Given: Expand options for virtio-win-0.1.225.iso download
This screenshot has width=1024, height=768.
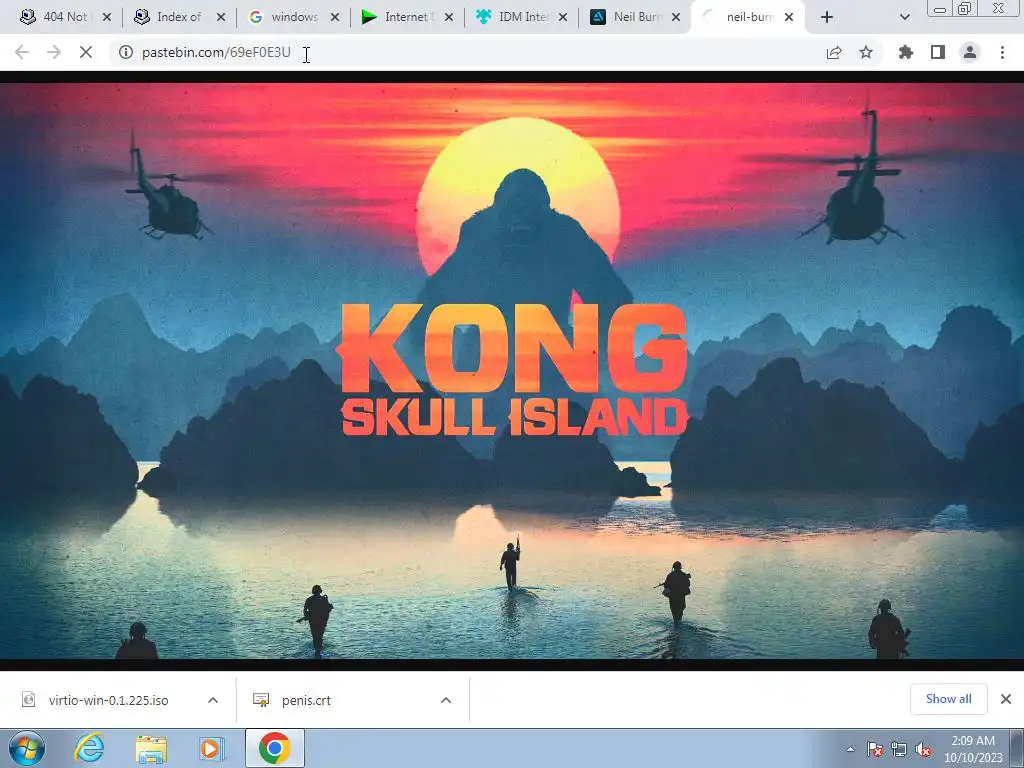Looking at the screenshot, I should click(x=213, y=700).
